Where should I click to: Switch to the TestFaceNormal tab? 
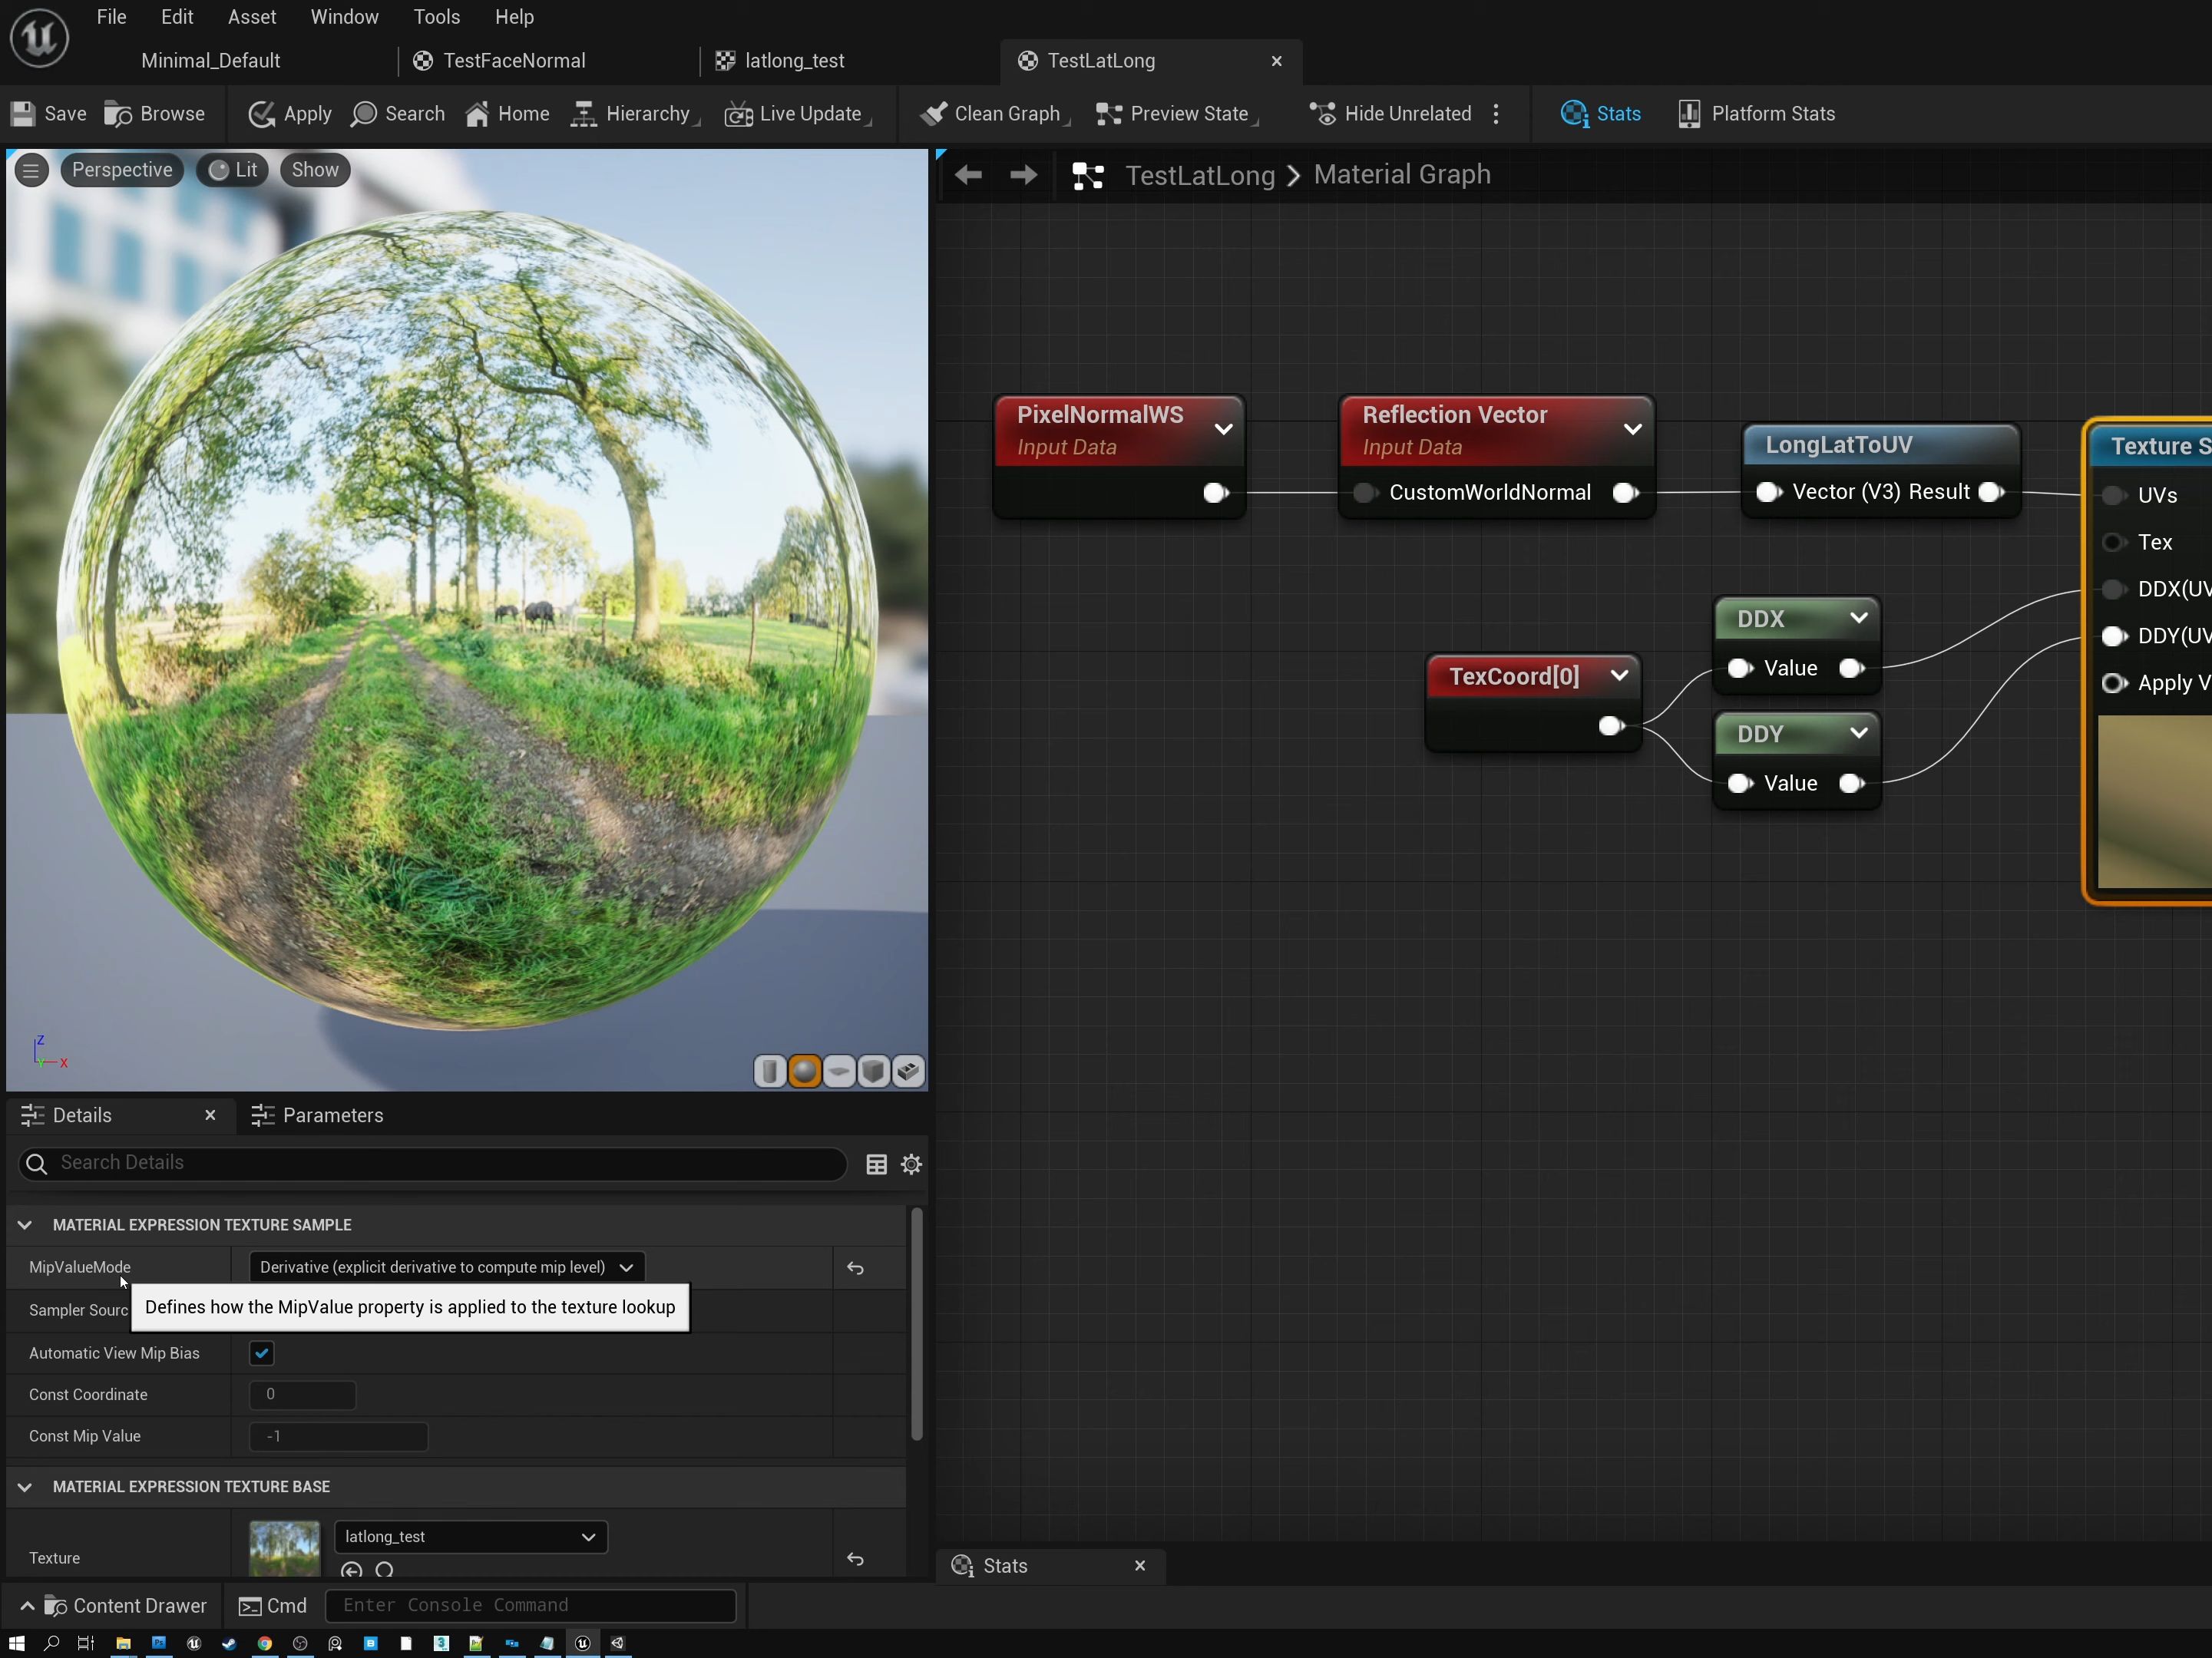[500, 61]
